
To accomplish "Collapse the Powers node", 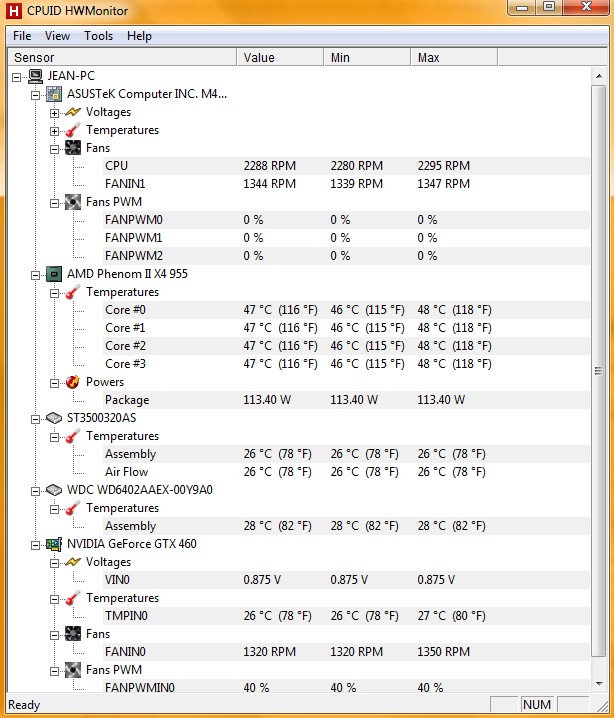I will 54,383.
